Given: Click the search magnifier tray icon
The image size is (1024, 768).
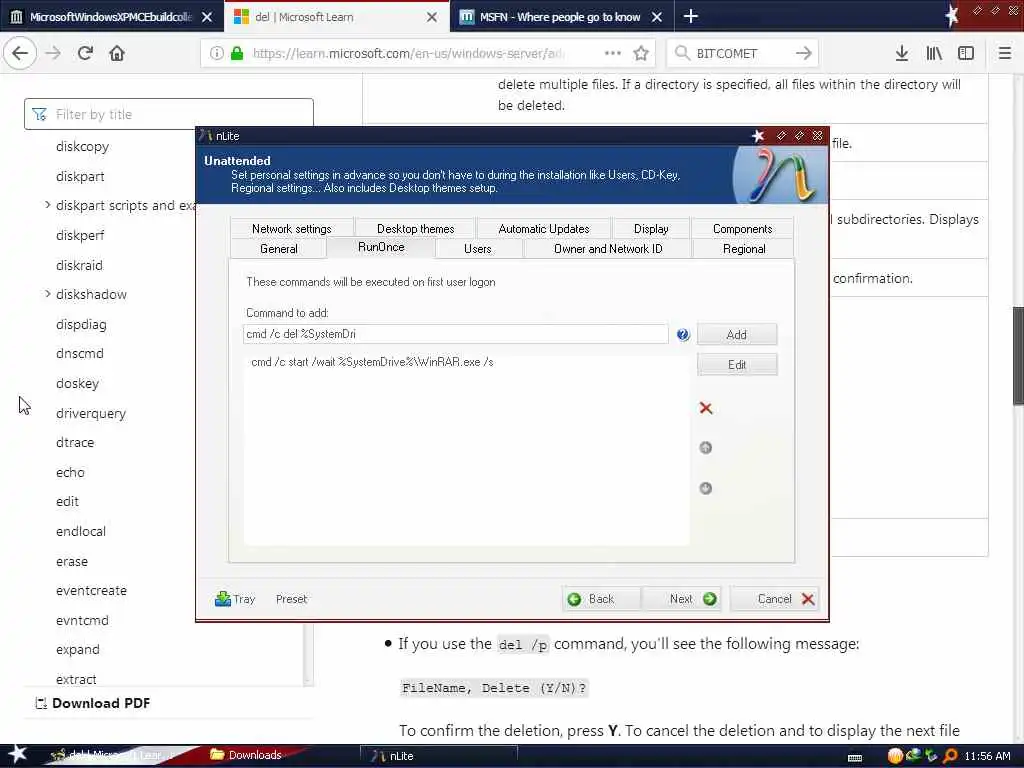Looking at the screenshot, I should click(x=950, y=756).
